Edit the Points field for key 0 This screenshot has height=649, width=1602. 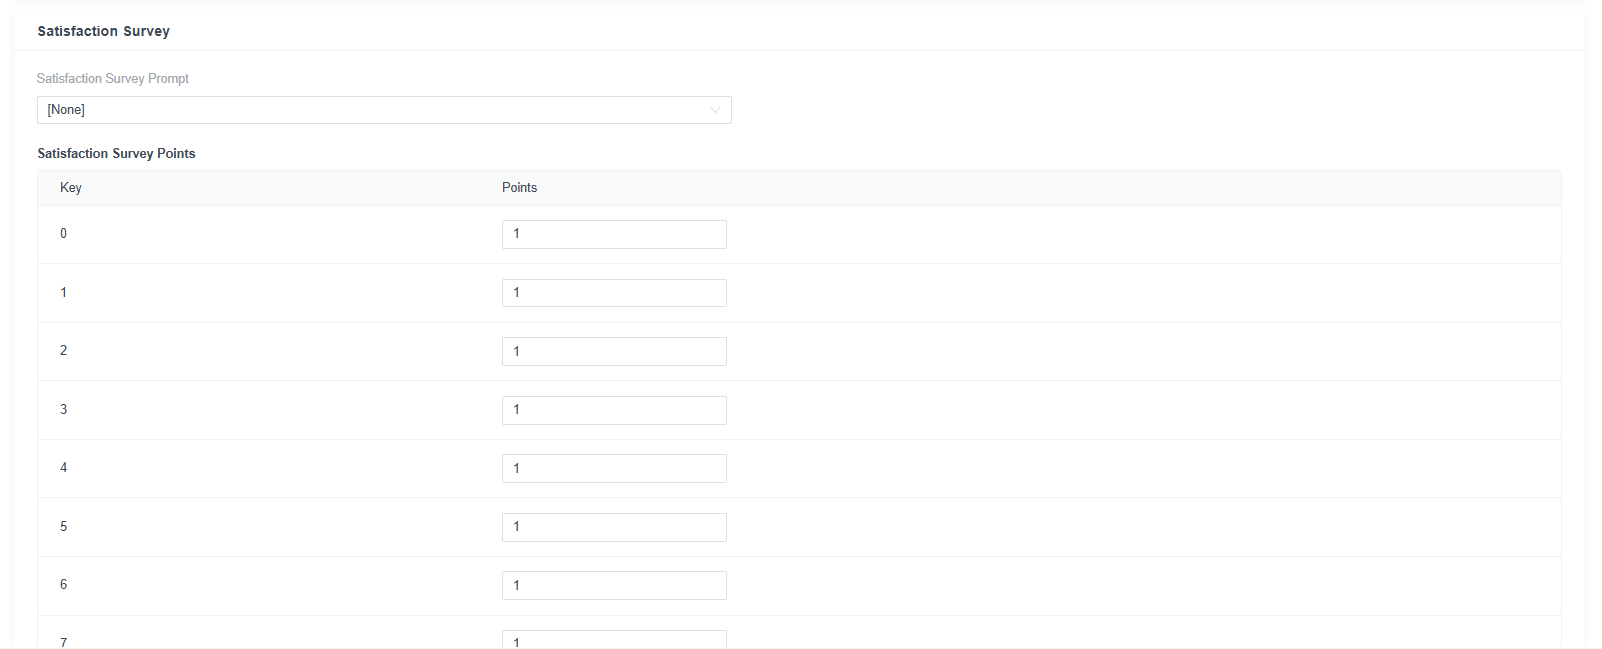(x=614, y=234)
